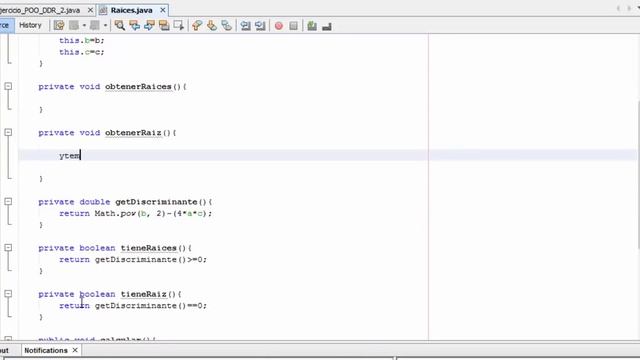Click the Uncomment toolbar icon
The height and width of the screenshot is (360, 640).
pos(327,27)
